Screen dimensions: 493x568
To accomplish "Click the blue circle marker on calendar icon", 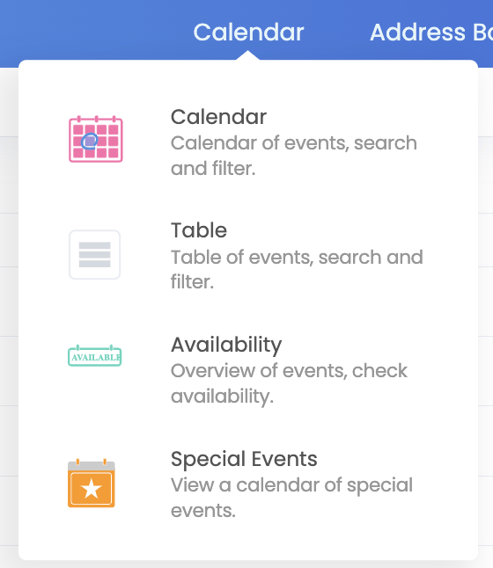I will [x=89, y=141].
